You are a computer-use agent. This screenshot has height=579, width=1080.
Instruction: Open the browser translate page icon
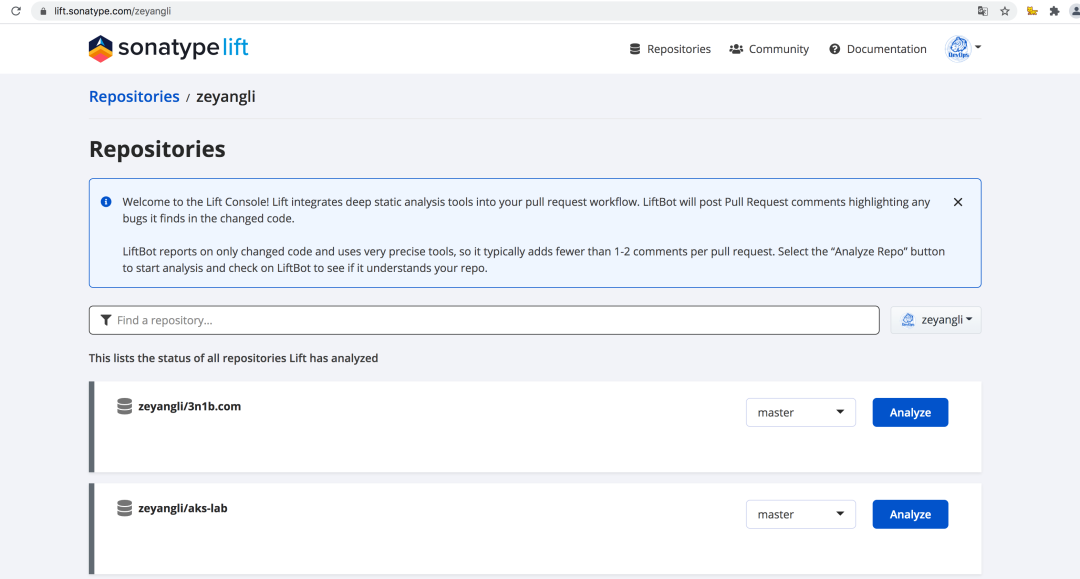coord(983,11)
